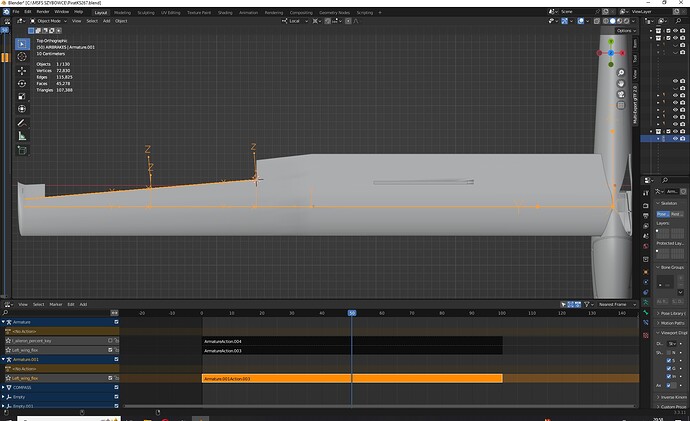Toggle l_aileron_percent_key track mute checkbox
This screenshot has width=690, height=421.
point(110,340)
